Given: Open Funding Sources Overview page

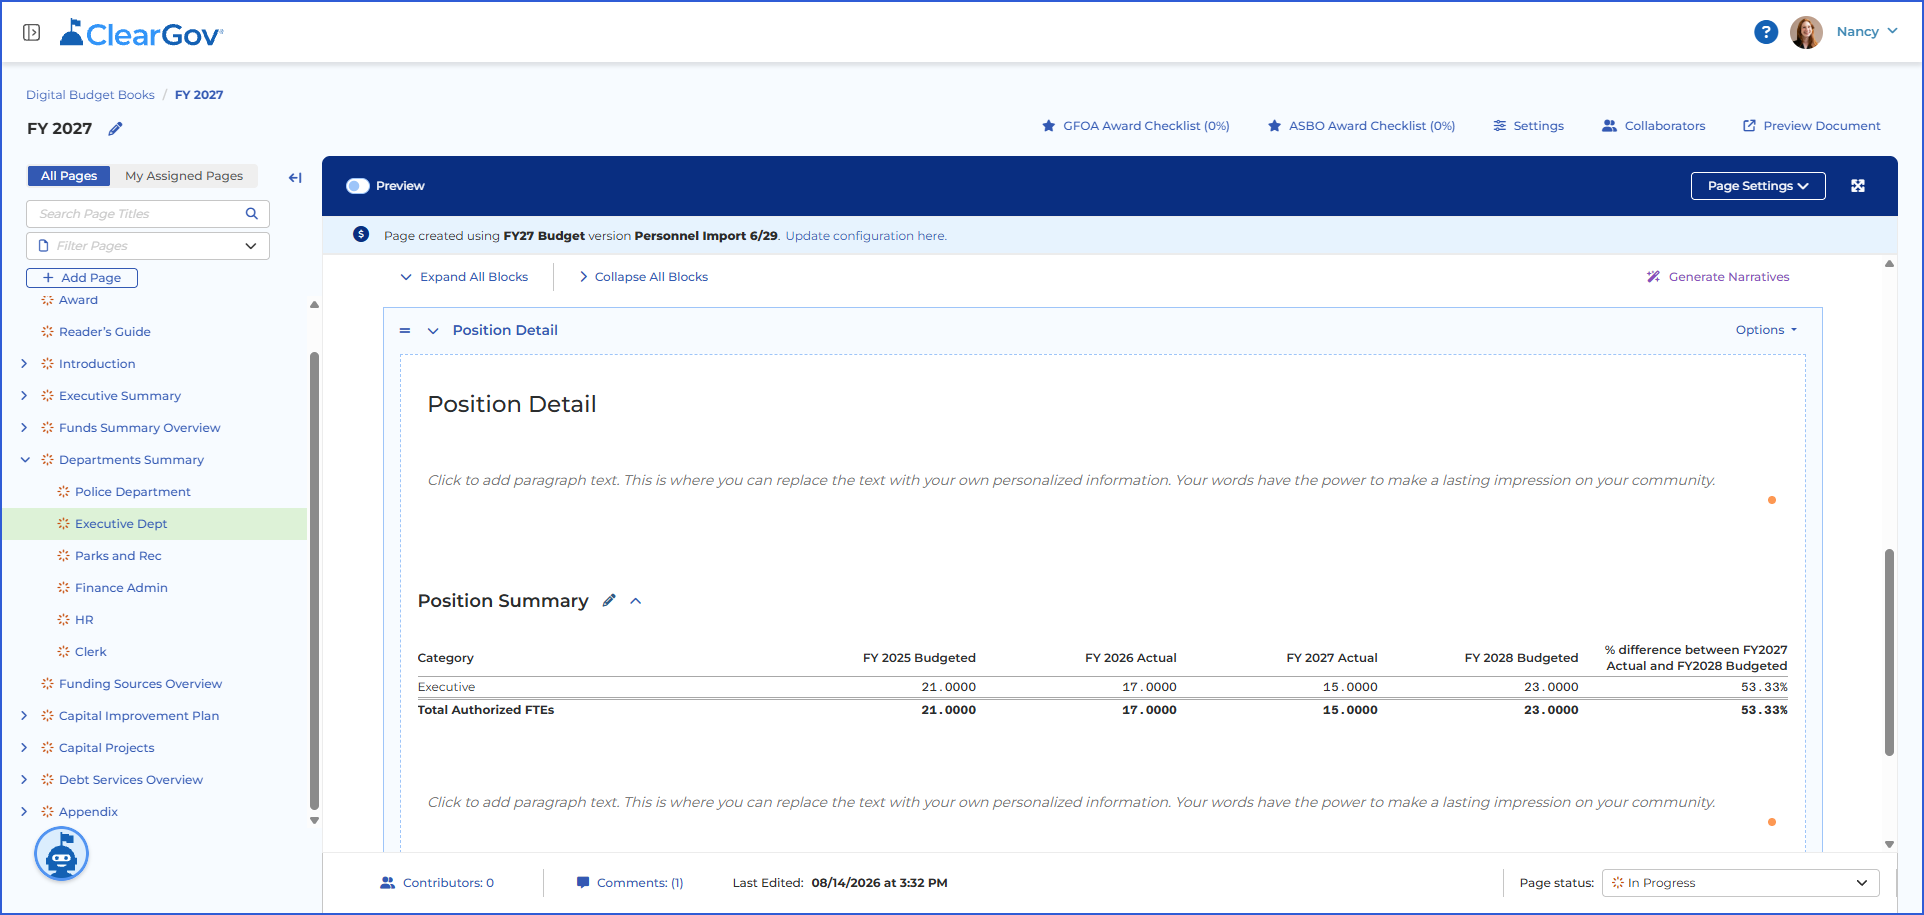Looking at the screenshot, I should (140, 684).
